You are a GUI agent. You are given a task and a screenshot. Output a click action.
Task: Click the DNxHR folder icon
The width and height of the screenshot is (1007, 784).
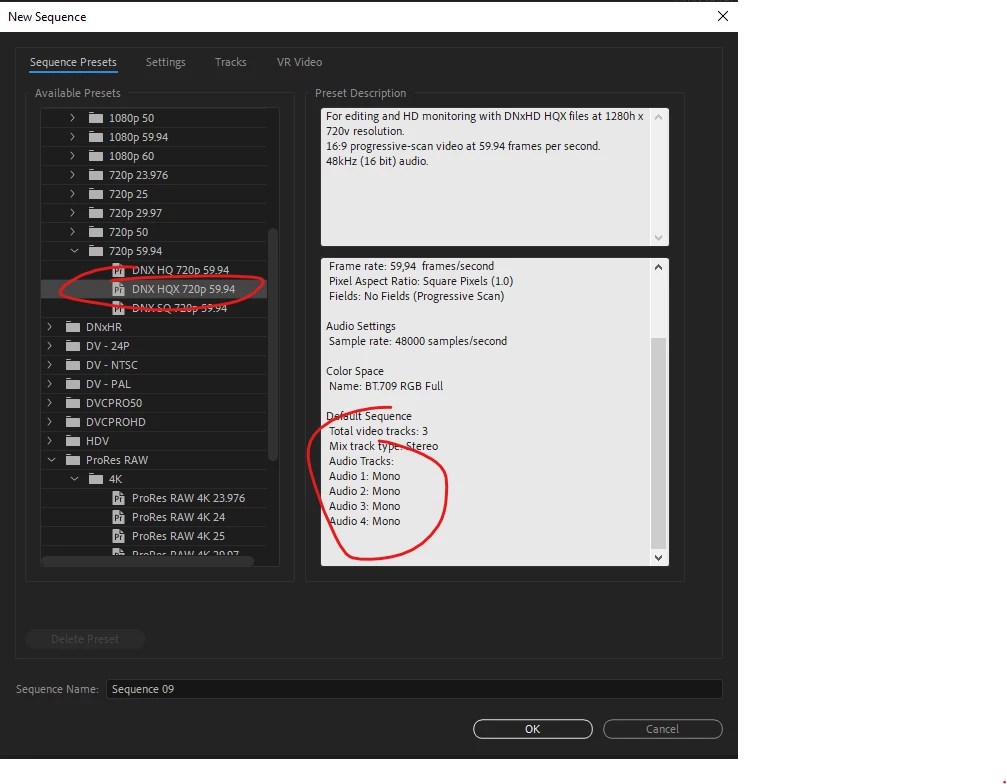[x=73, y=327]
